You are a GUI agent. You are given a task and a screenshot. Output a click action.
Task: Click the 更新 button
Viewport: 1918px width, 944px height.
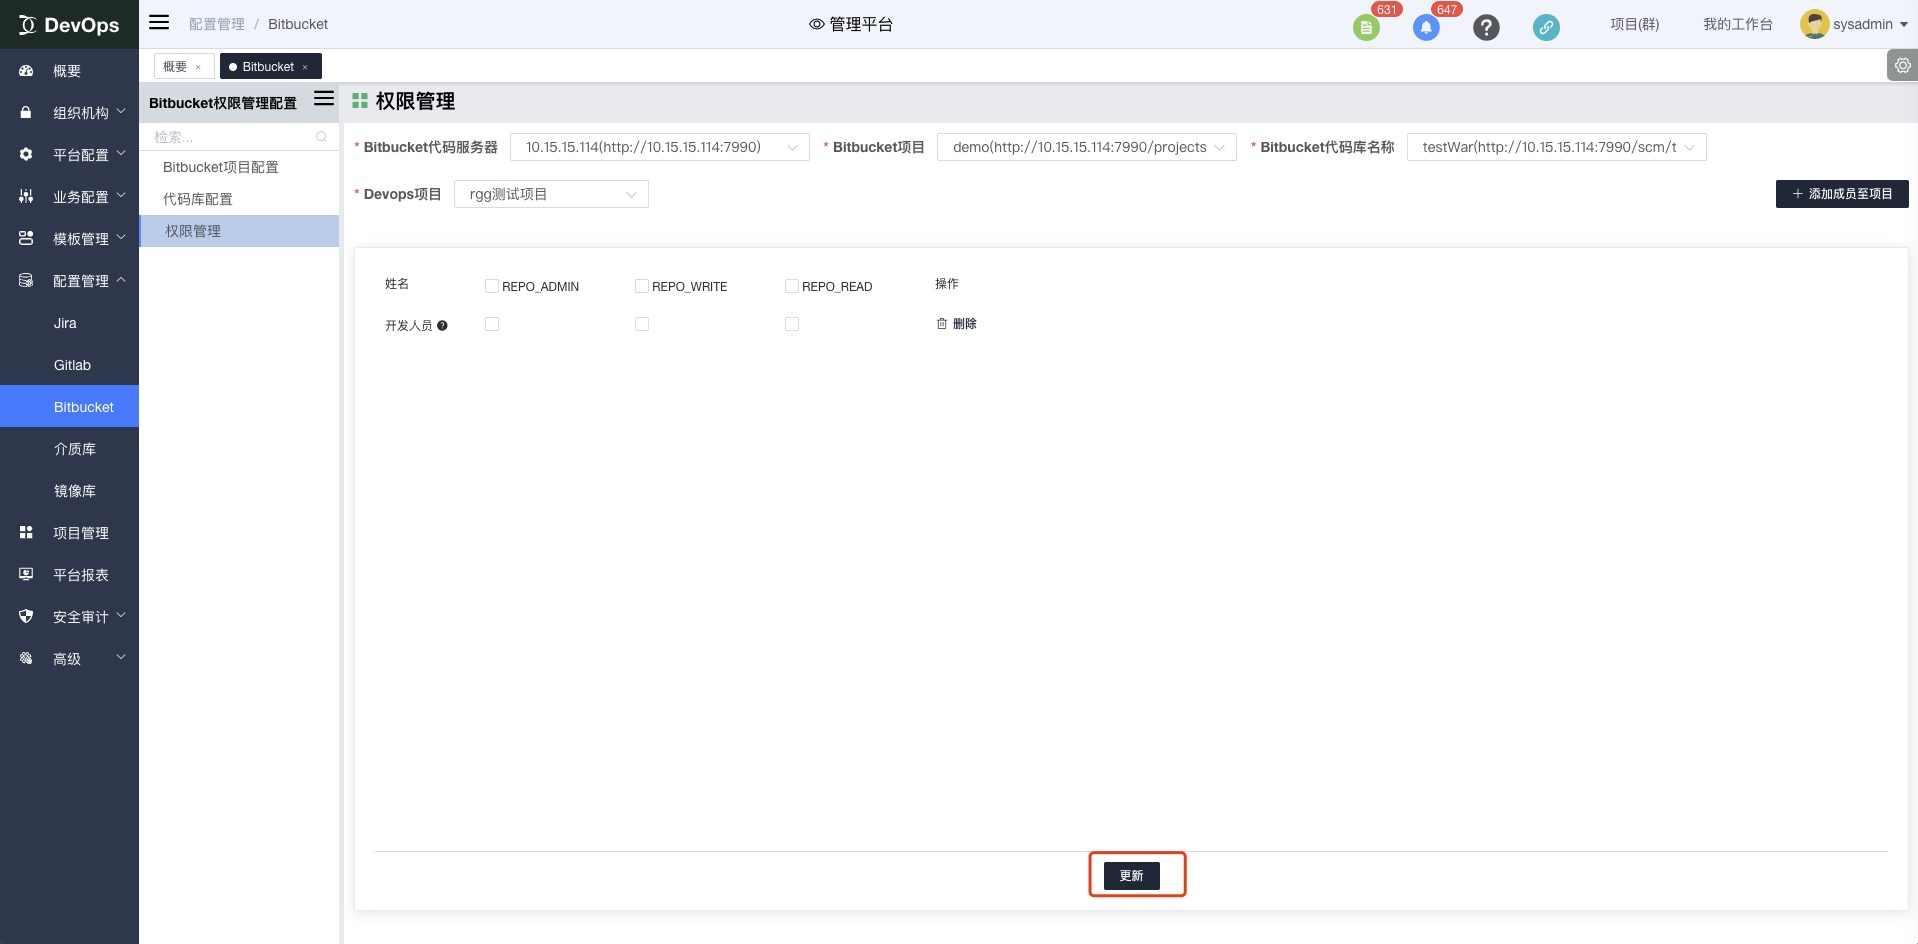(1132, 876)
